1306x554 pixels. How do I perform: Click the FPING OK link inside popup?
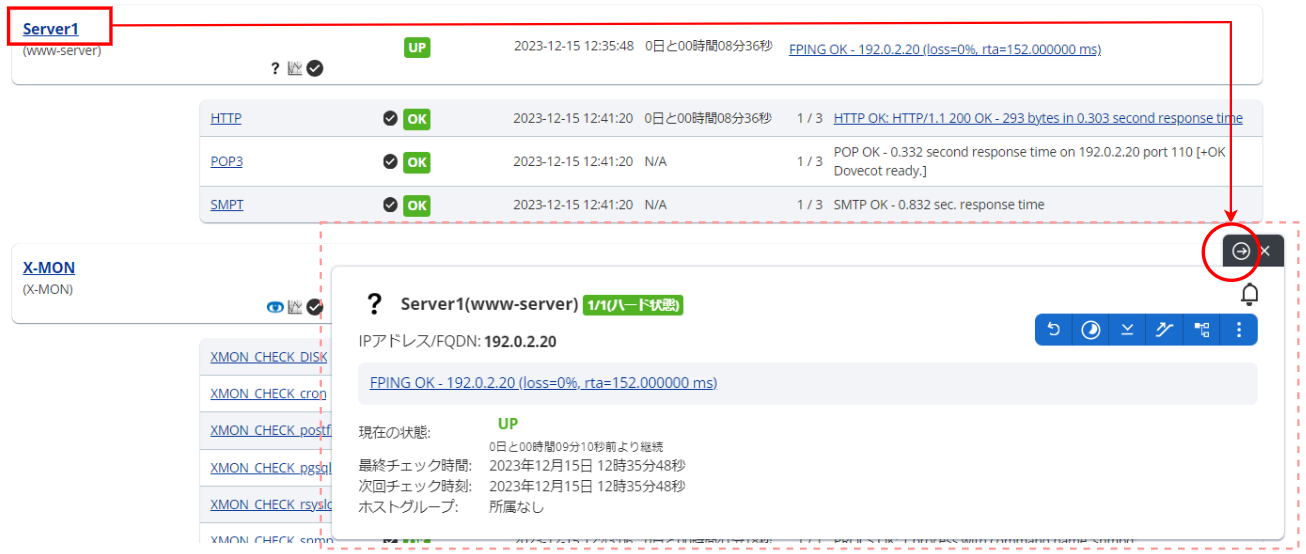pyautogui.click(x=543, y=383)
